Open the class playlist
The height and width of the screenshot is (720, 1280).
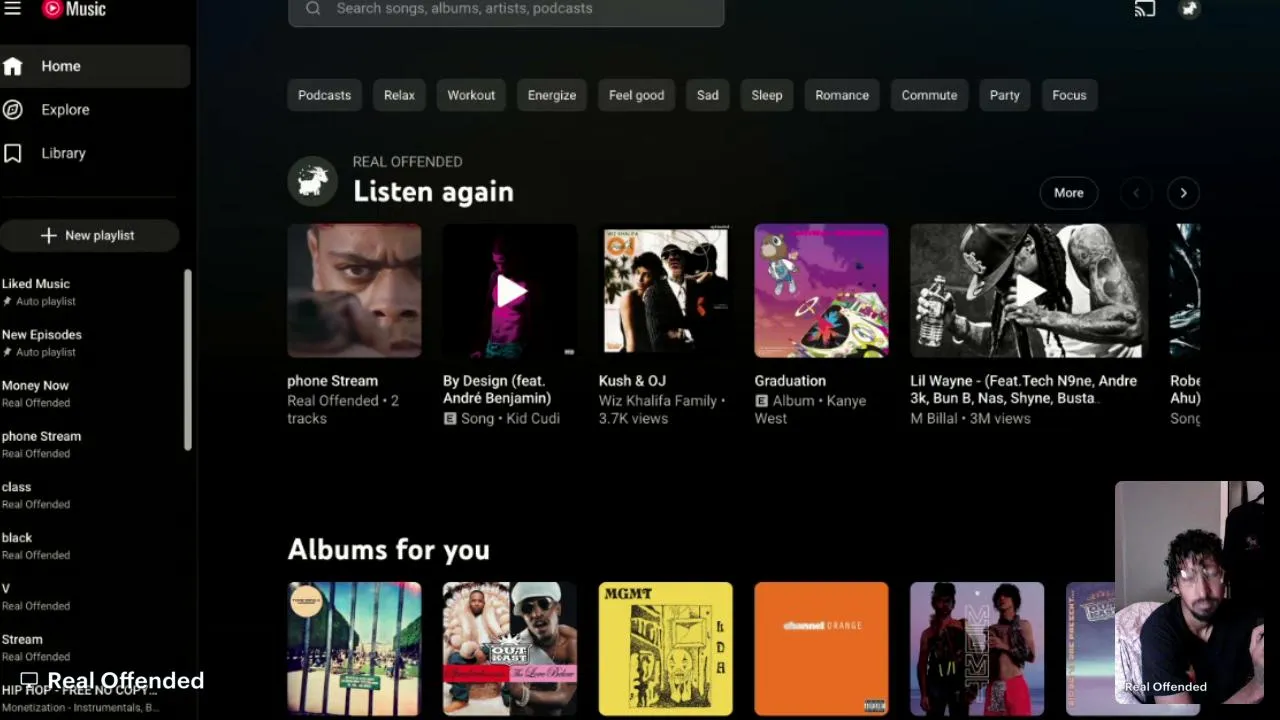90,496
